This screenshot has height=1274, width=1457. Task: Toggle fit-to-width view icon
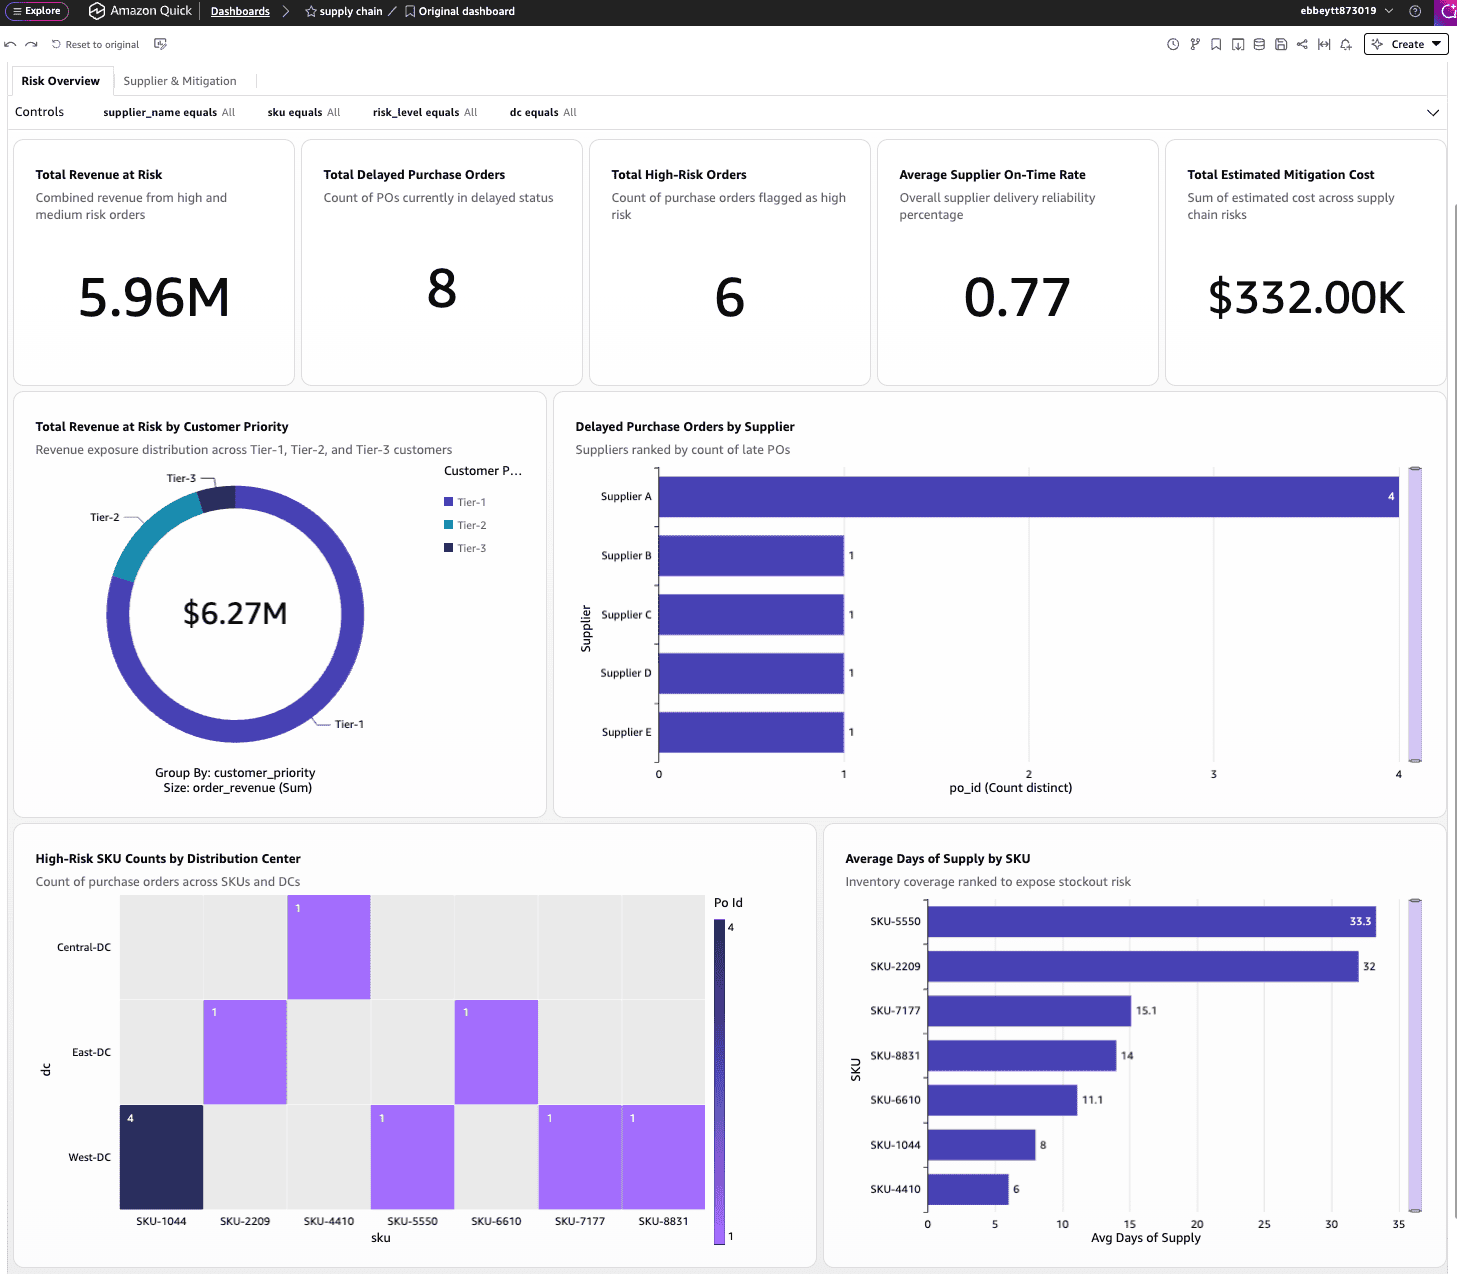pyautogui.click(x=1324, y=44)
